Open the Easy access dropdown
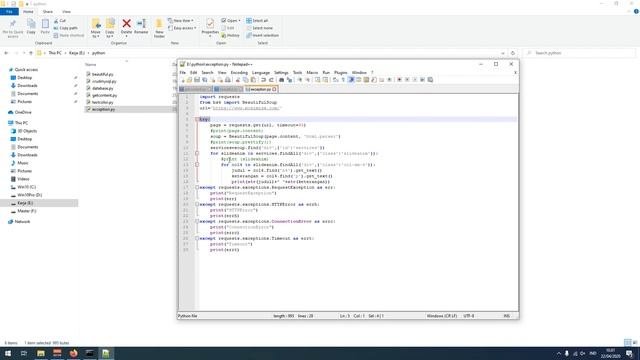Viewport: 640px width, 360px height. [x=182, y=28]
